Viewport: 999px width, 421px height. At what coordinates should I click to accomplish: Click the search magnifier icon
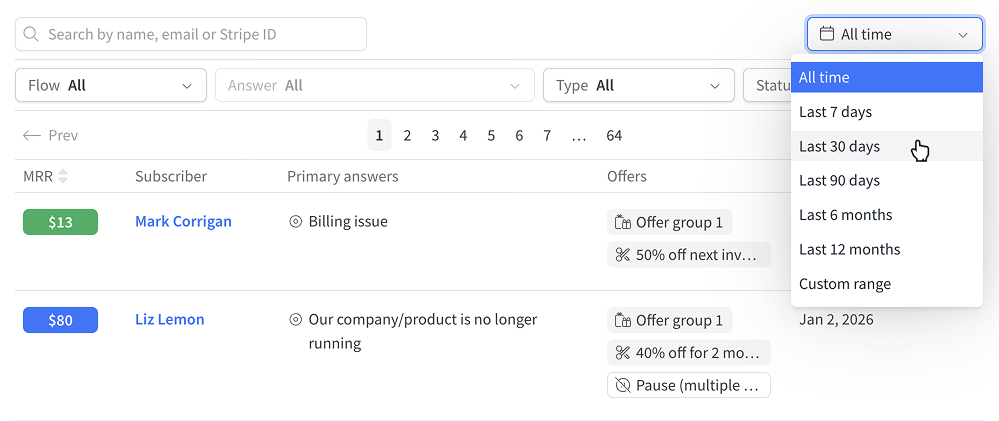32,34
